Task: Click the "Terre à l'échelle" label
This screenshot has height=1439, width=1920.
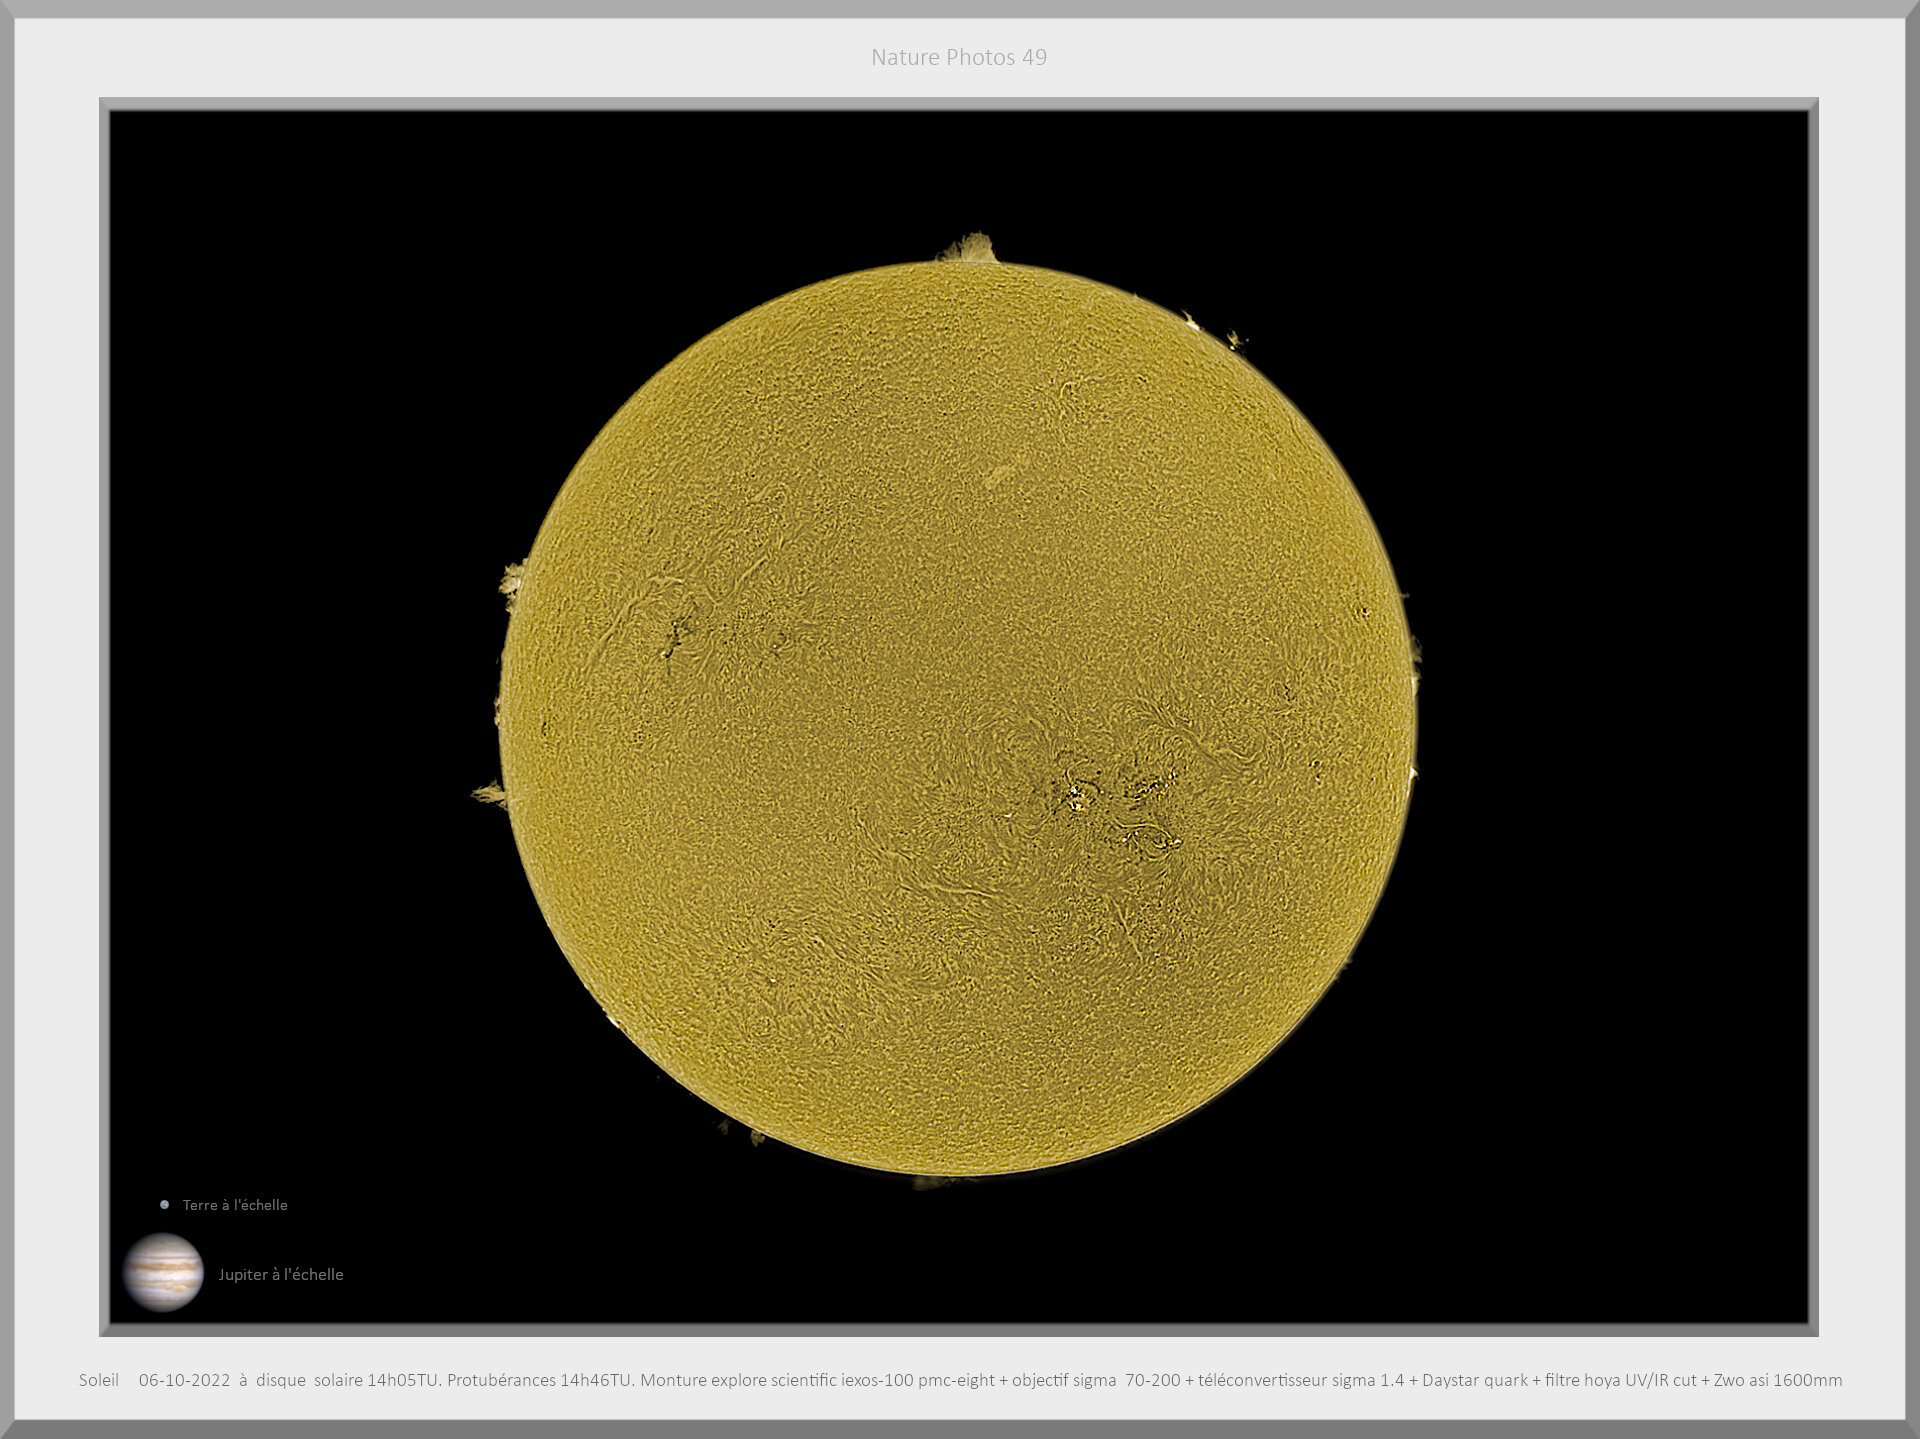Action: (235, 1205)
